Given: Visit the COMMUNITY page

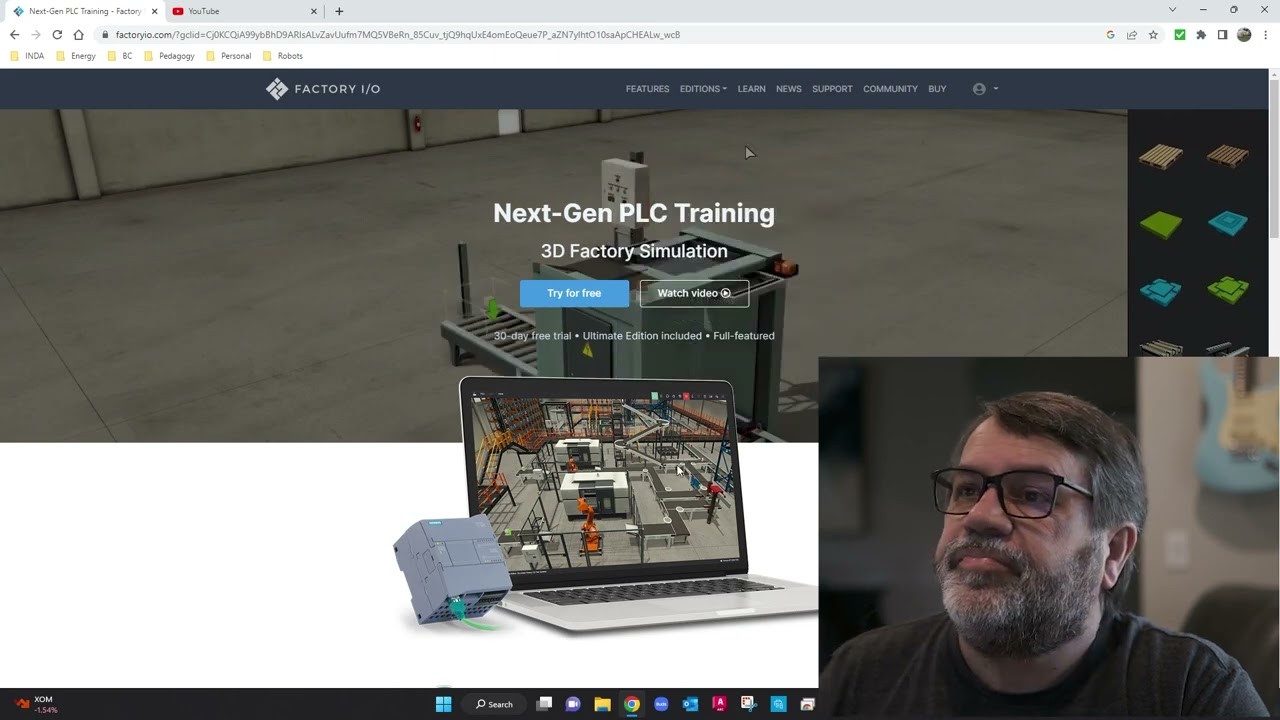Looking at the screenshot, I should [x=890, y=89].
